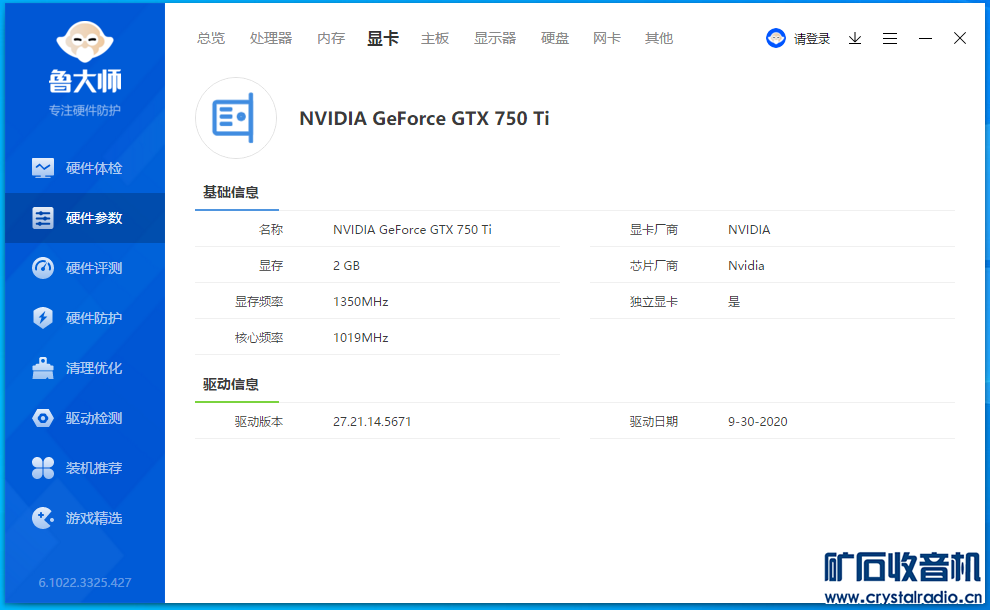Open the 清理优化 broom icon
This screenshot has height=610, width=990.
tap(43, 368)
